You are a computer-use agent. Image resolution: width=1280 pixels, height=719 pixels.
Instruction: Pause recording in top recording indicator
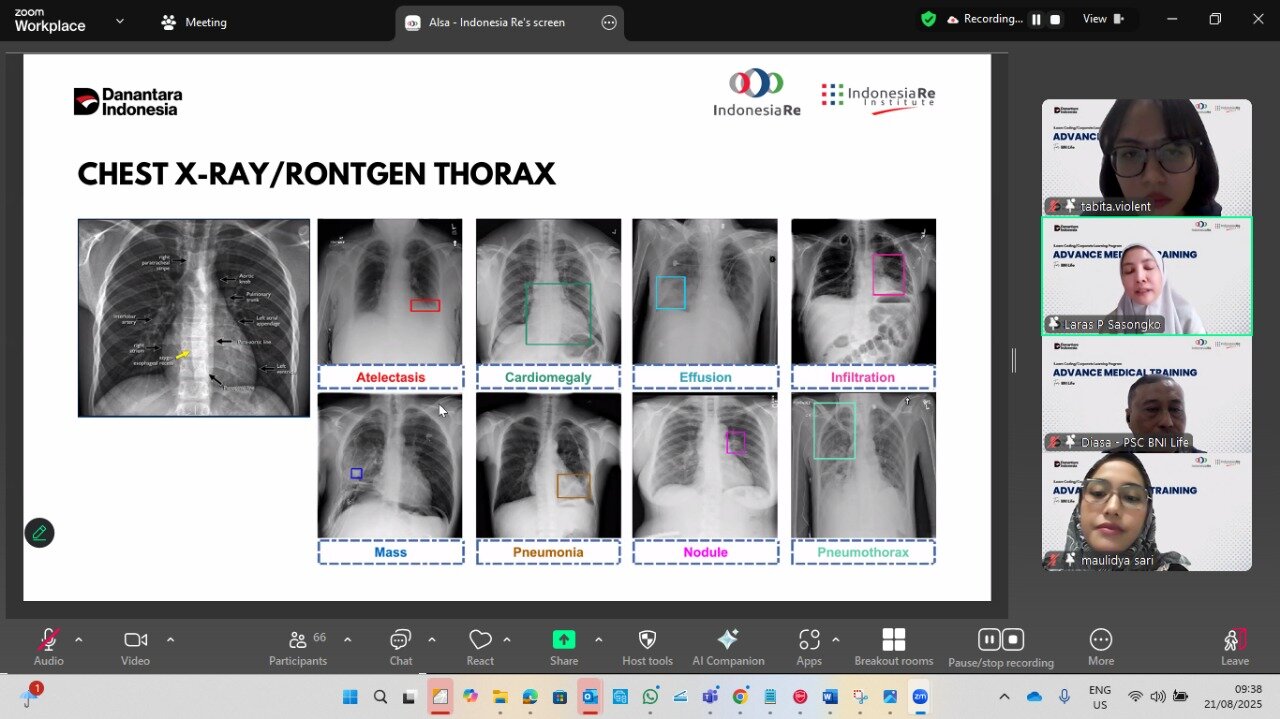pyautogui.click(x=1036, y=19)
